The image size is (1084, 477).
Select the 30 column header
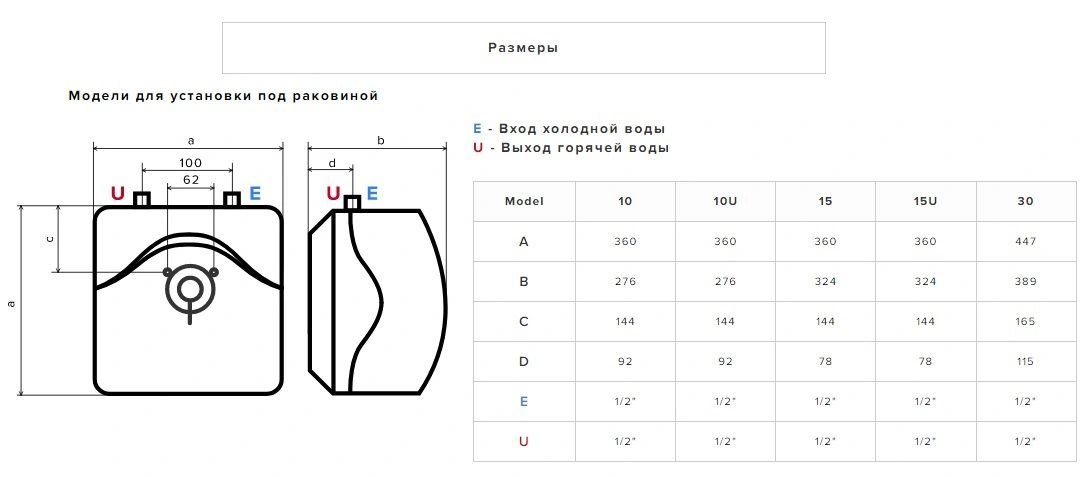click(x=1025, y=201)
